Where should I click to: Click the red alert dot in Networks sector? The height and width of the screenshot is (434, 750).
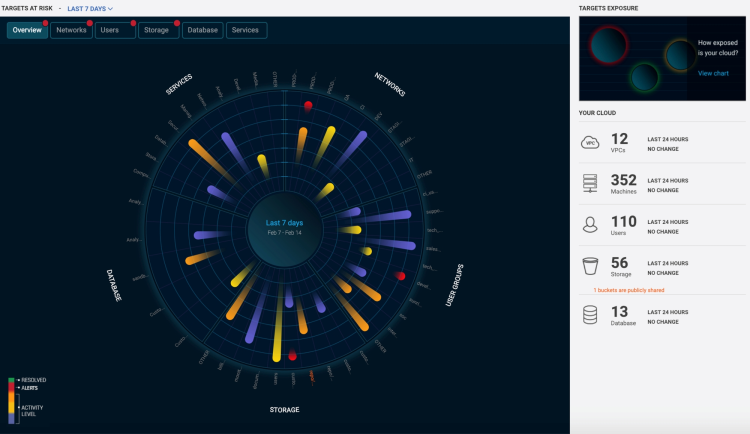coord(308,106)
